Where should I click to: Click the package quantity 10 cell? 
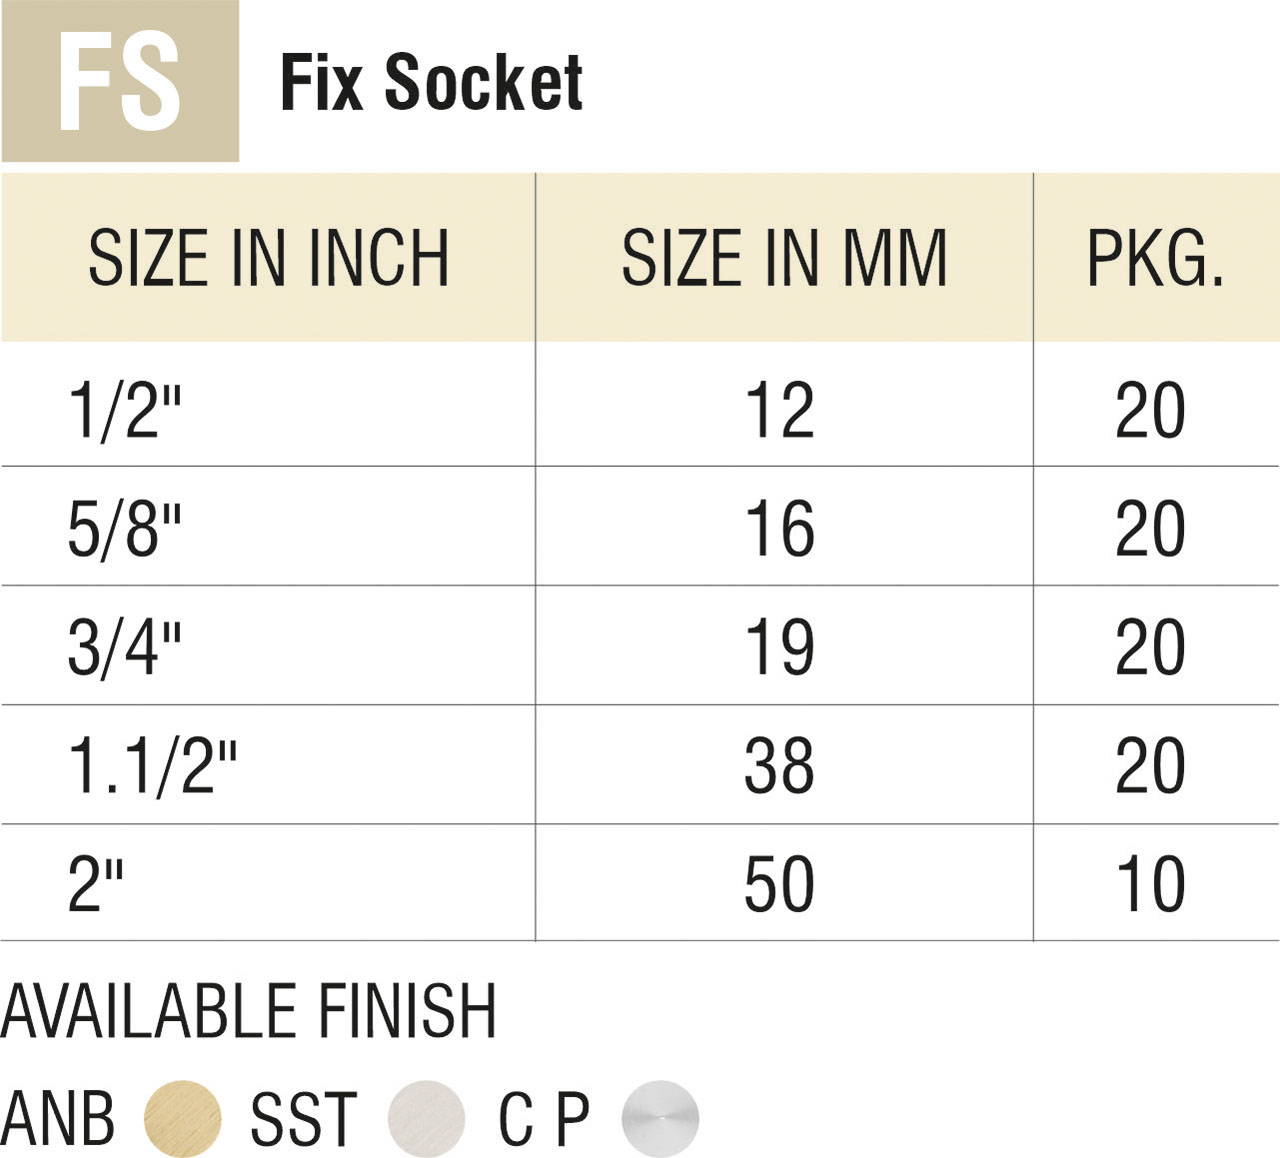coord(1151,884)
